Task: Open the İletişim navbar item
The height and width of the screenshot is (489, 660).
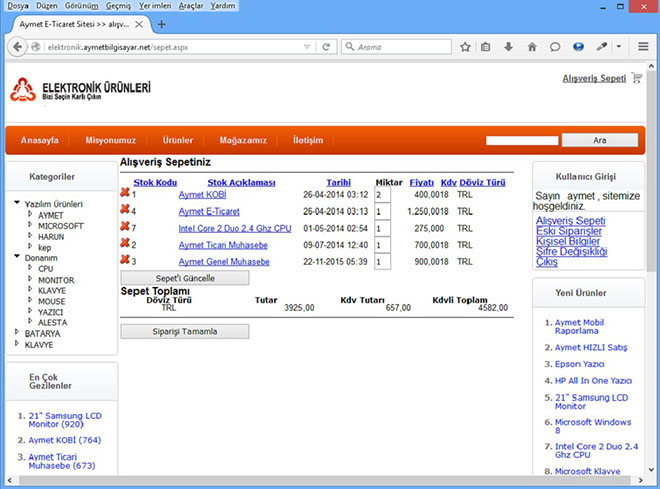Action: [x=308, y=140]
